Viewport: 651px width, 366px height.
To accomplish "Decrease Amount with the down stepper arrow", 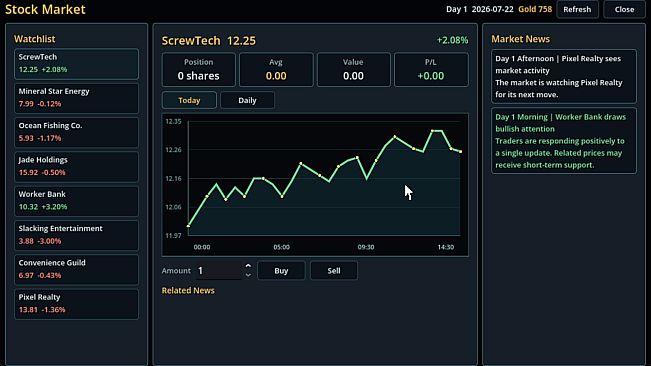I will [248, 275].
